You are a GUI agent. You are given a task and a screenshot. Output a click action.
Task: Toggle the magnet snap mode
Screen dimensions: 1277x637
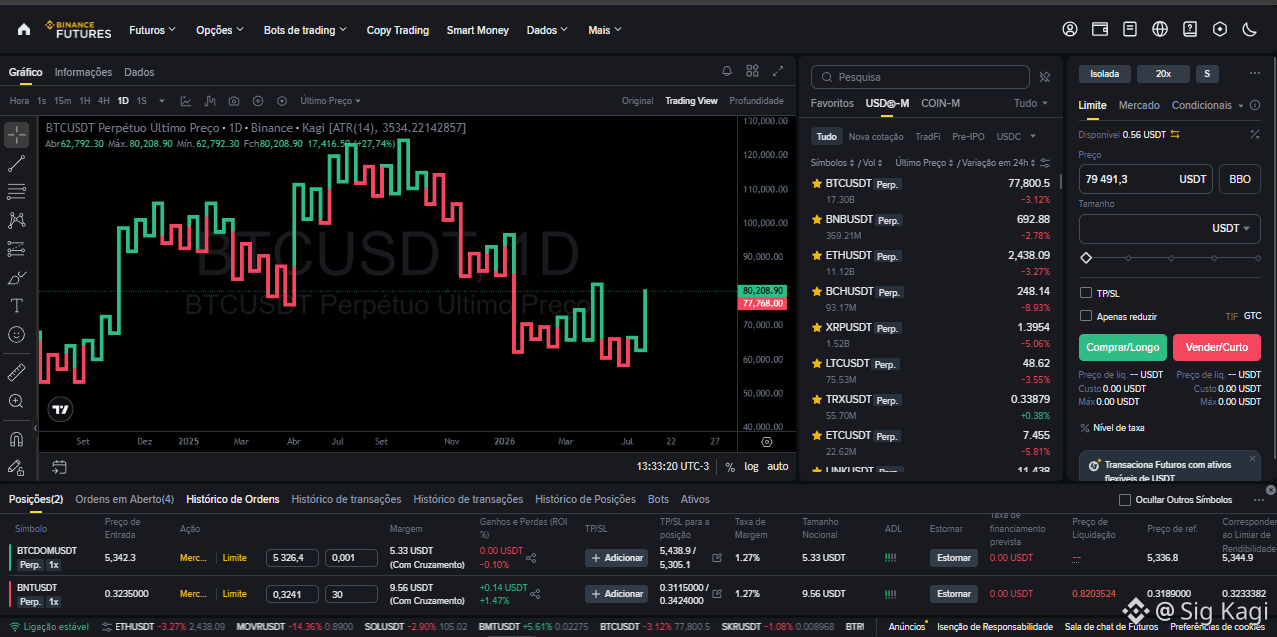[x=16, y=439]
